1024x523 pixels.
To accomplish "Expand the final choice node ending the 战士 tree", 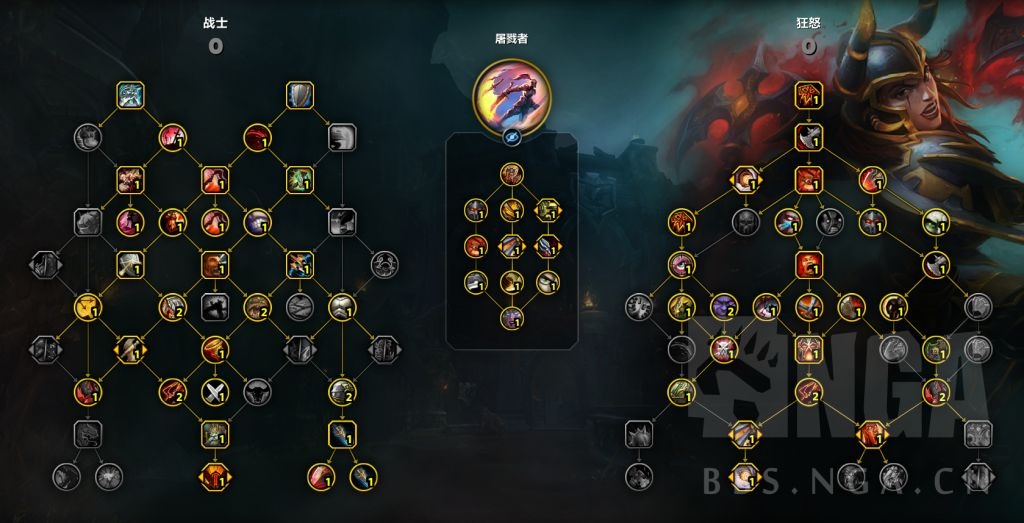I will 215,477.
